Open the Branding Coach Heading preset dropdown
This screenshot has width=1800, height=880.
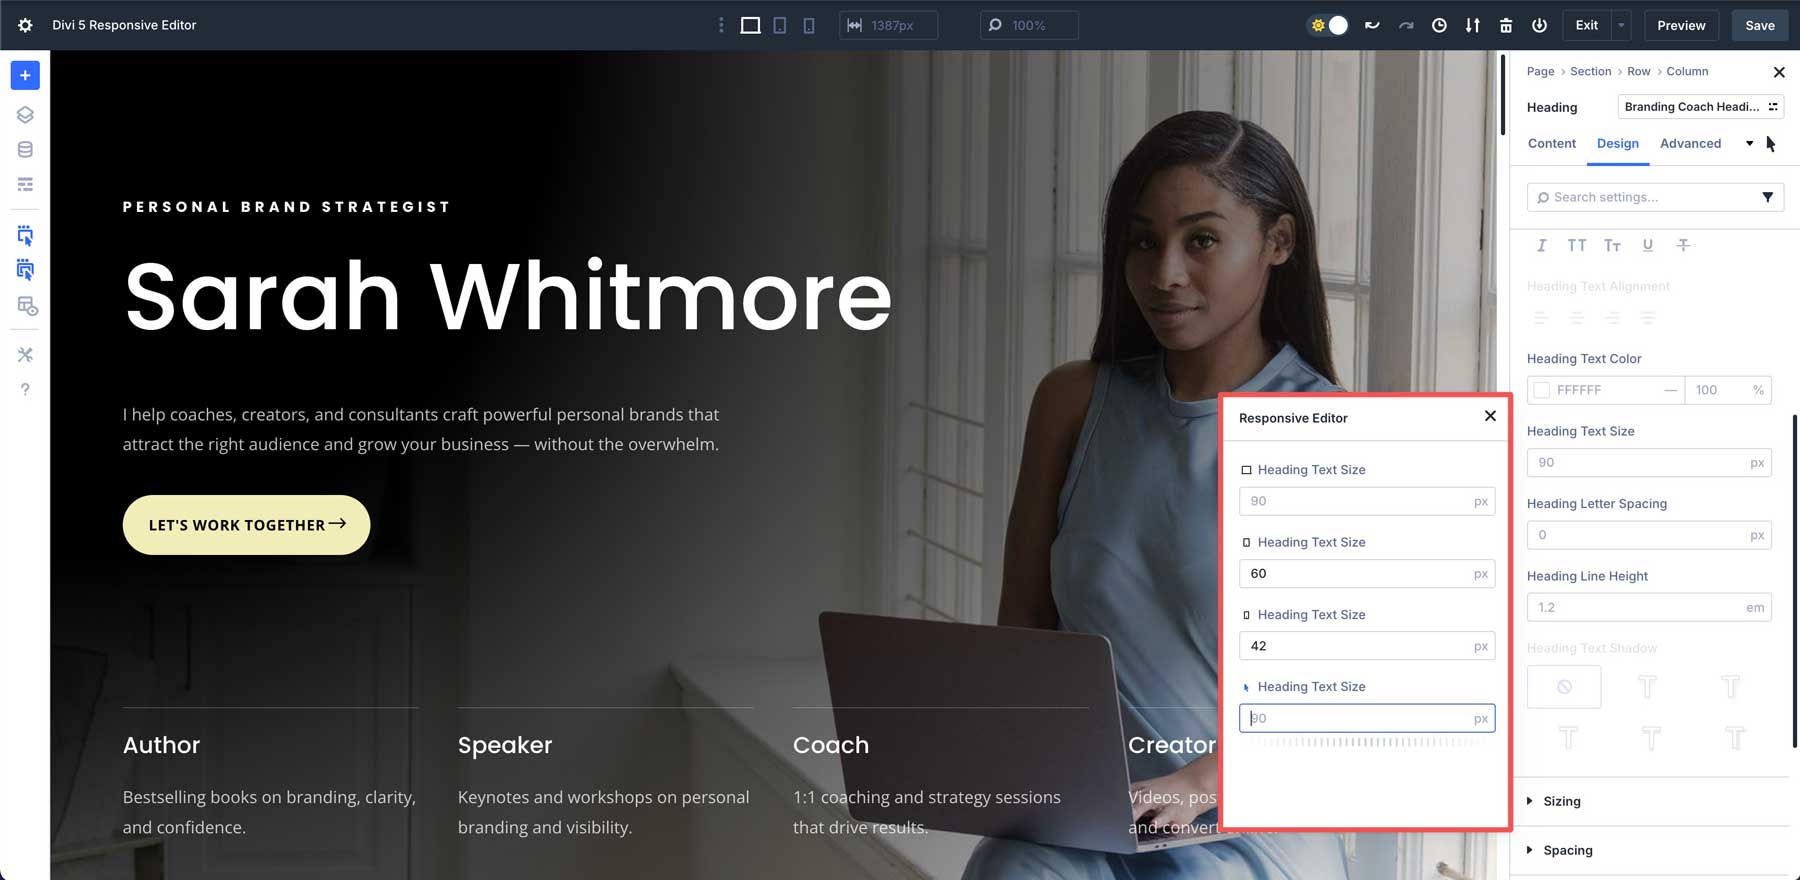1700,107
